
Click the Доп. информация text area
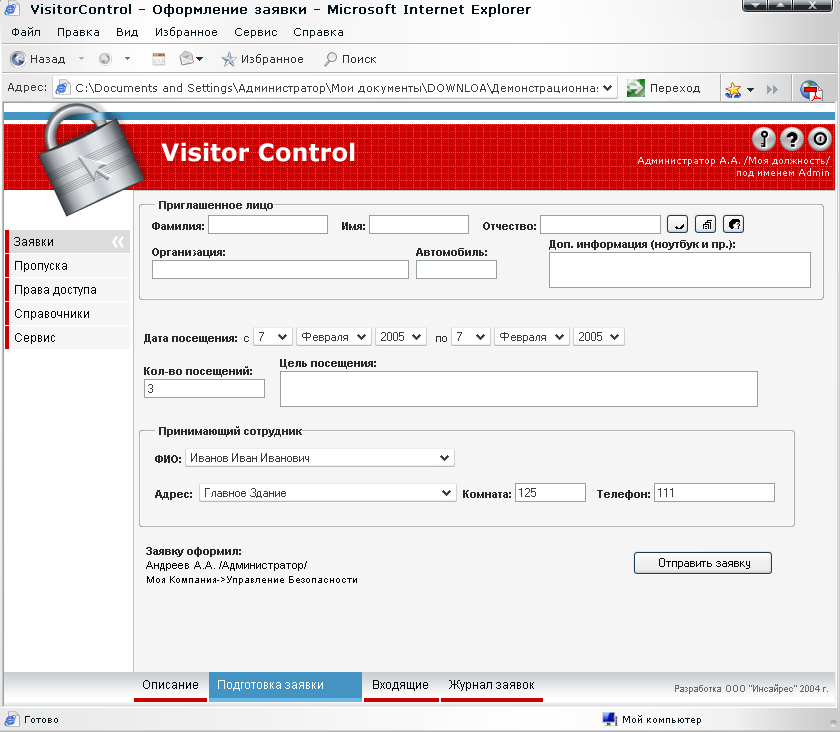[680, 270]
